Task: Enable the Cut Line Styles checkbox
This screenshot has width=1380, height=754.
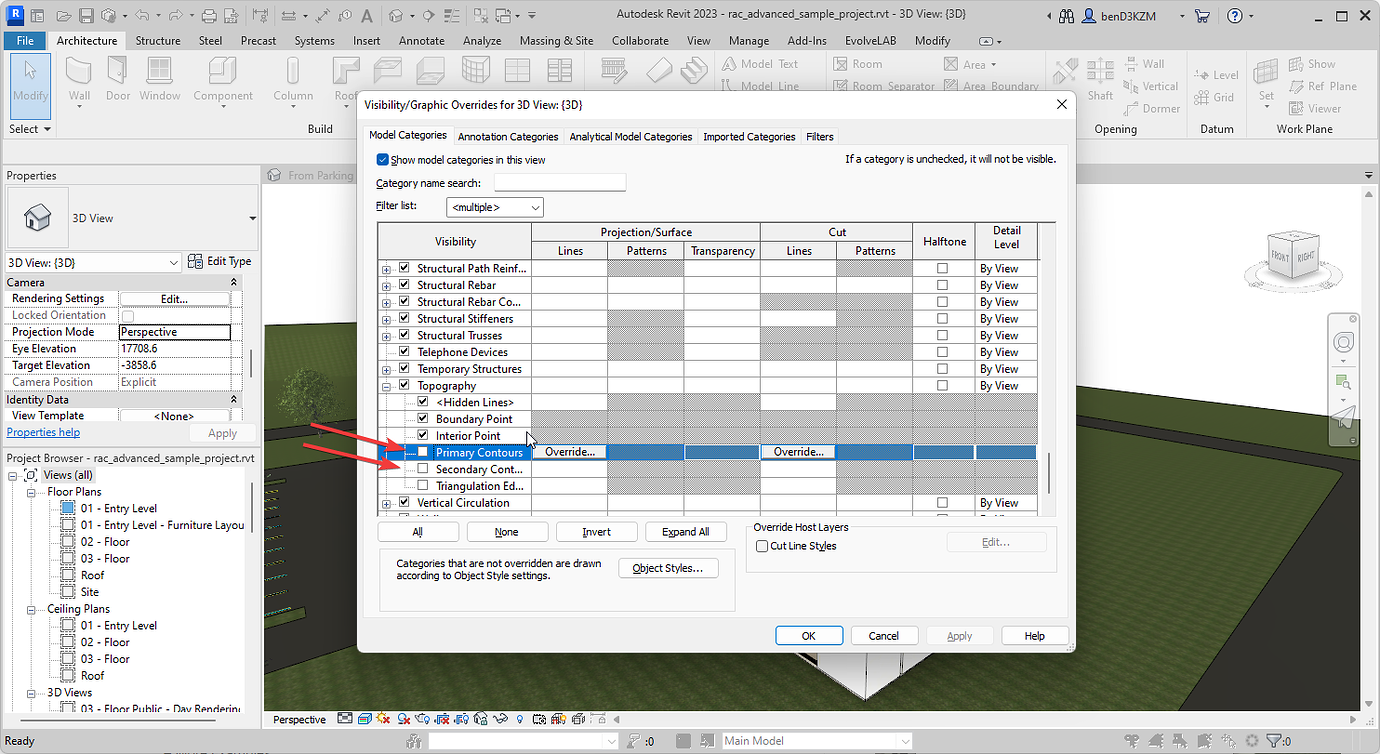Action: coord(762,546)
